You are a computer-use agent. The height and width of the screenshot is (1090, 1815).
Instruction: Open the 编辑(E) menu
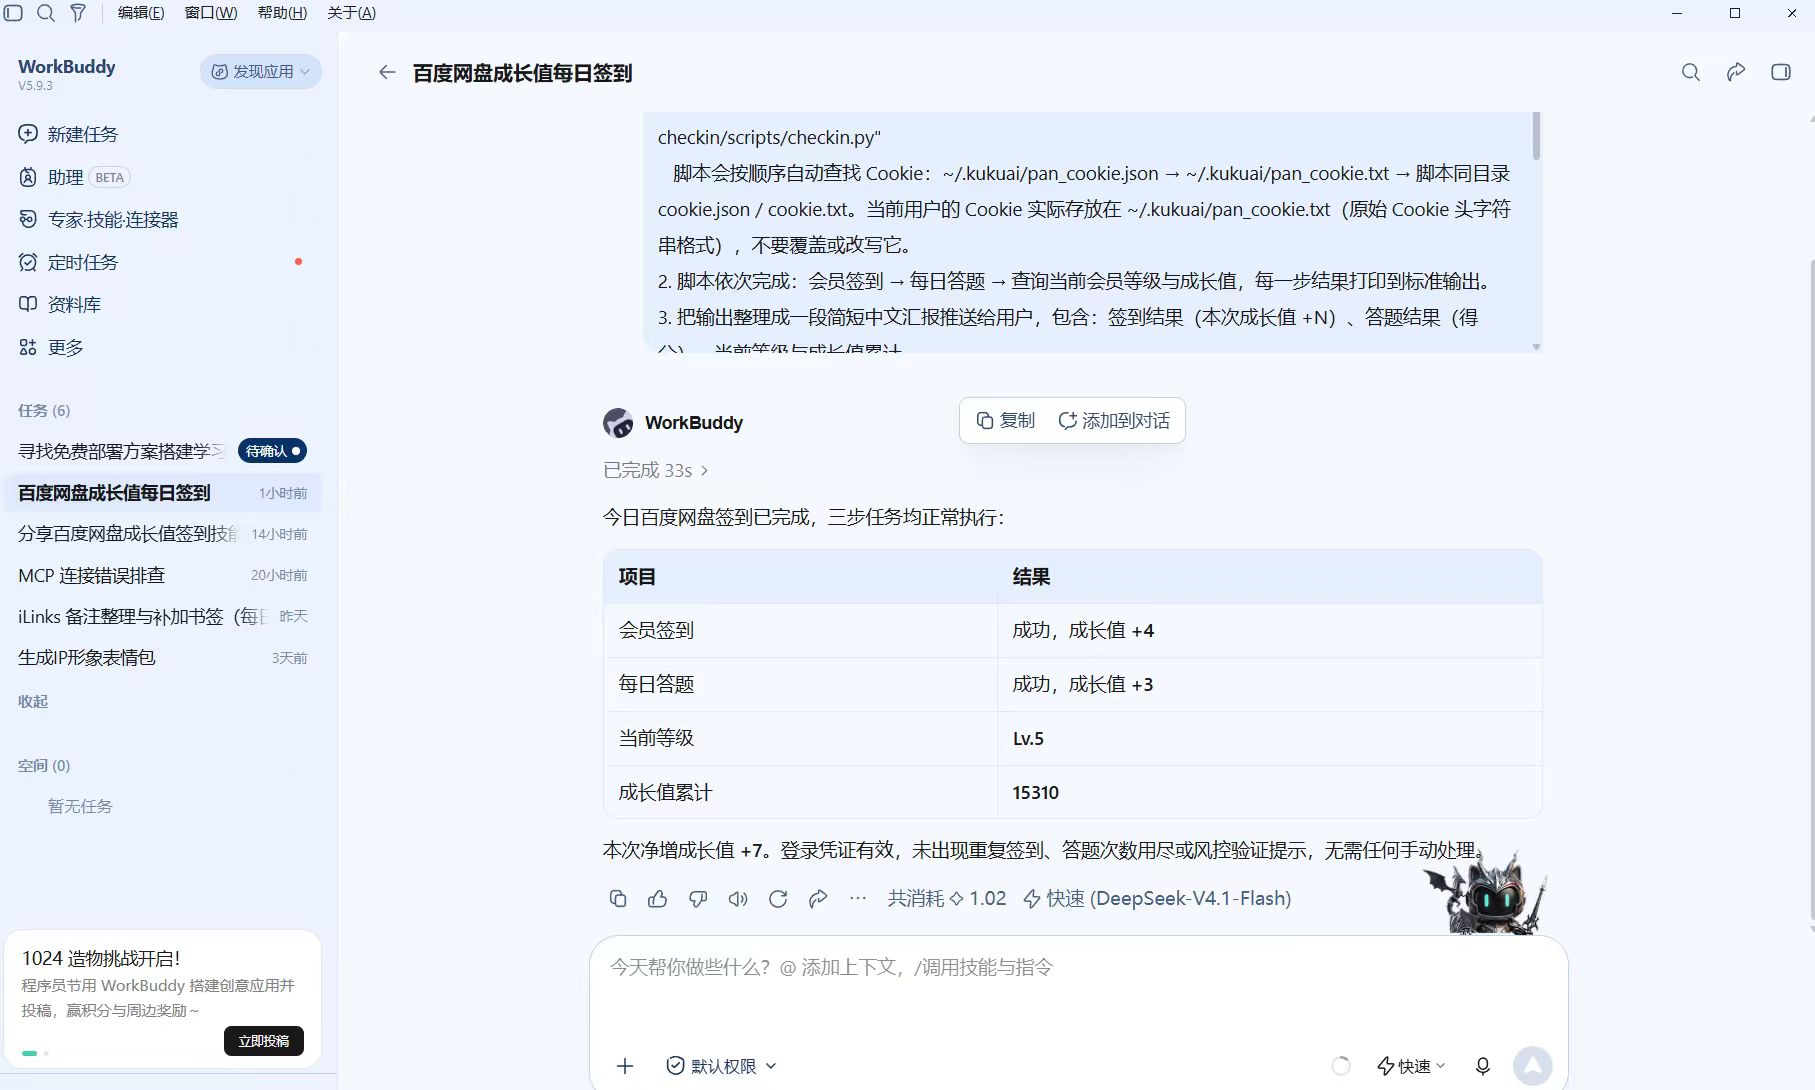pos(141,13)
